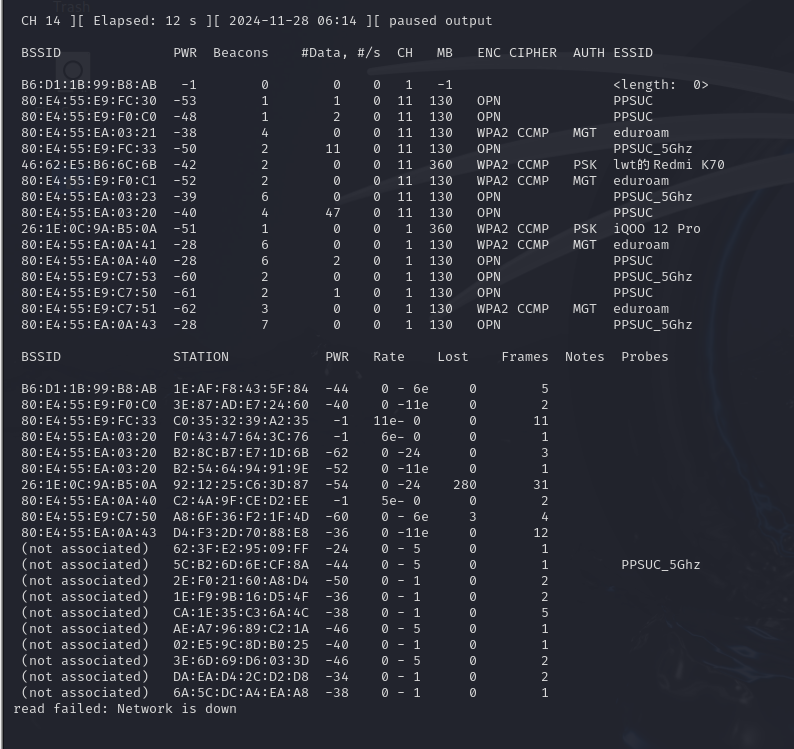Select station D4:F3:2D:70:88:E8
Screen dimensions: 794x749
[x=241, y=533]
